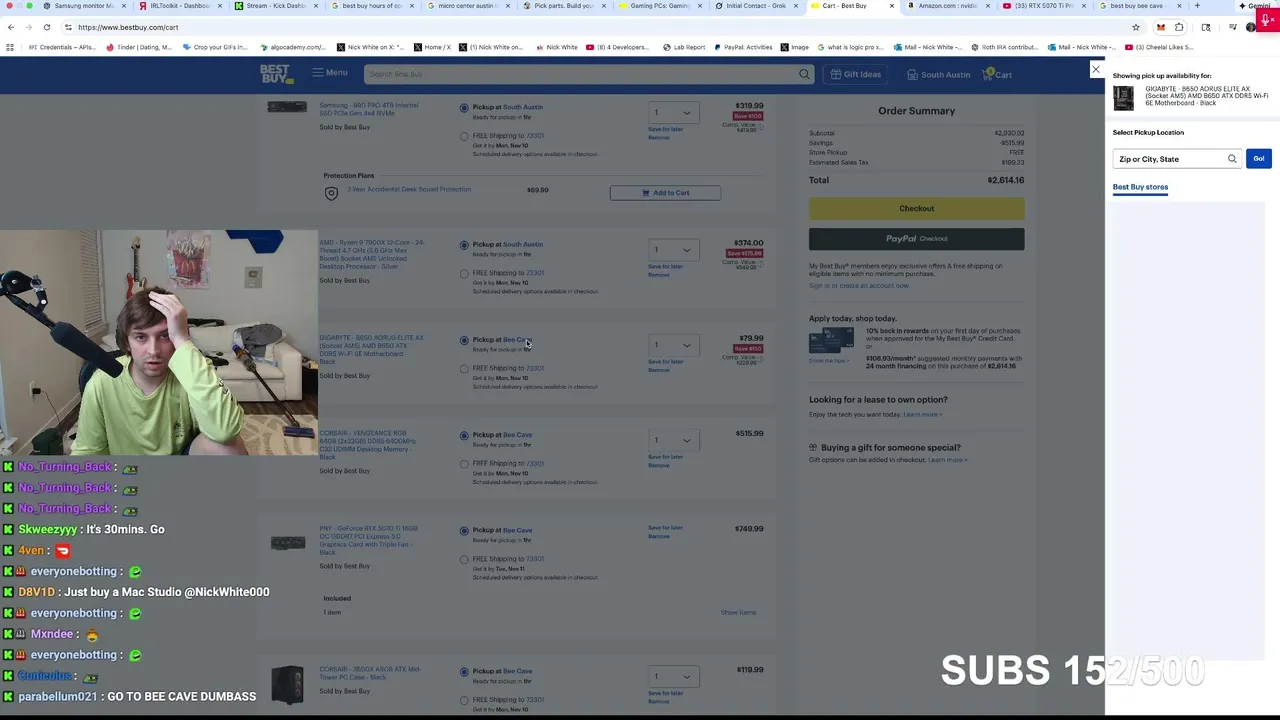Switch to the Amazon.com browser tab
Screen dimensions: 1280x720
[x=947, y=6]
